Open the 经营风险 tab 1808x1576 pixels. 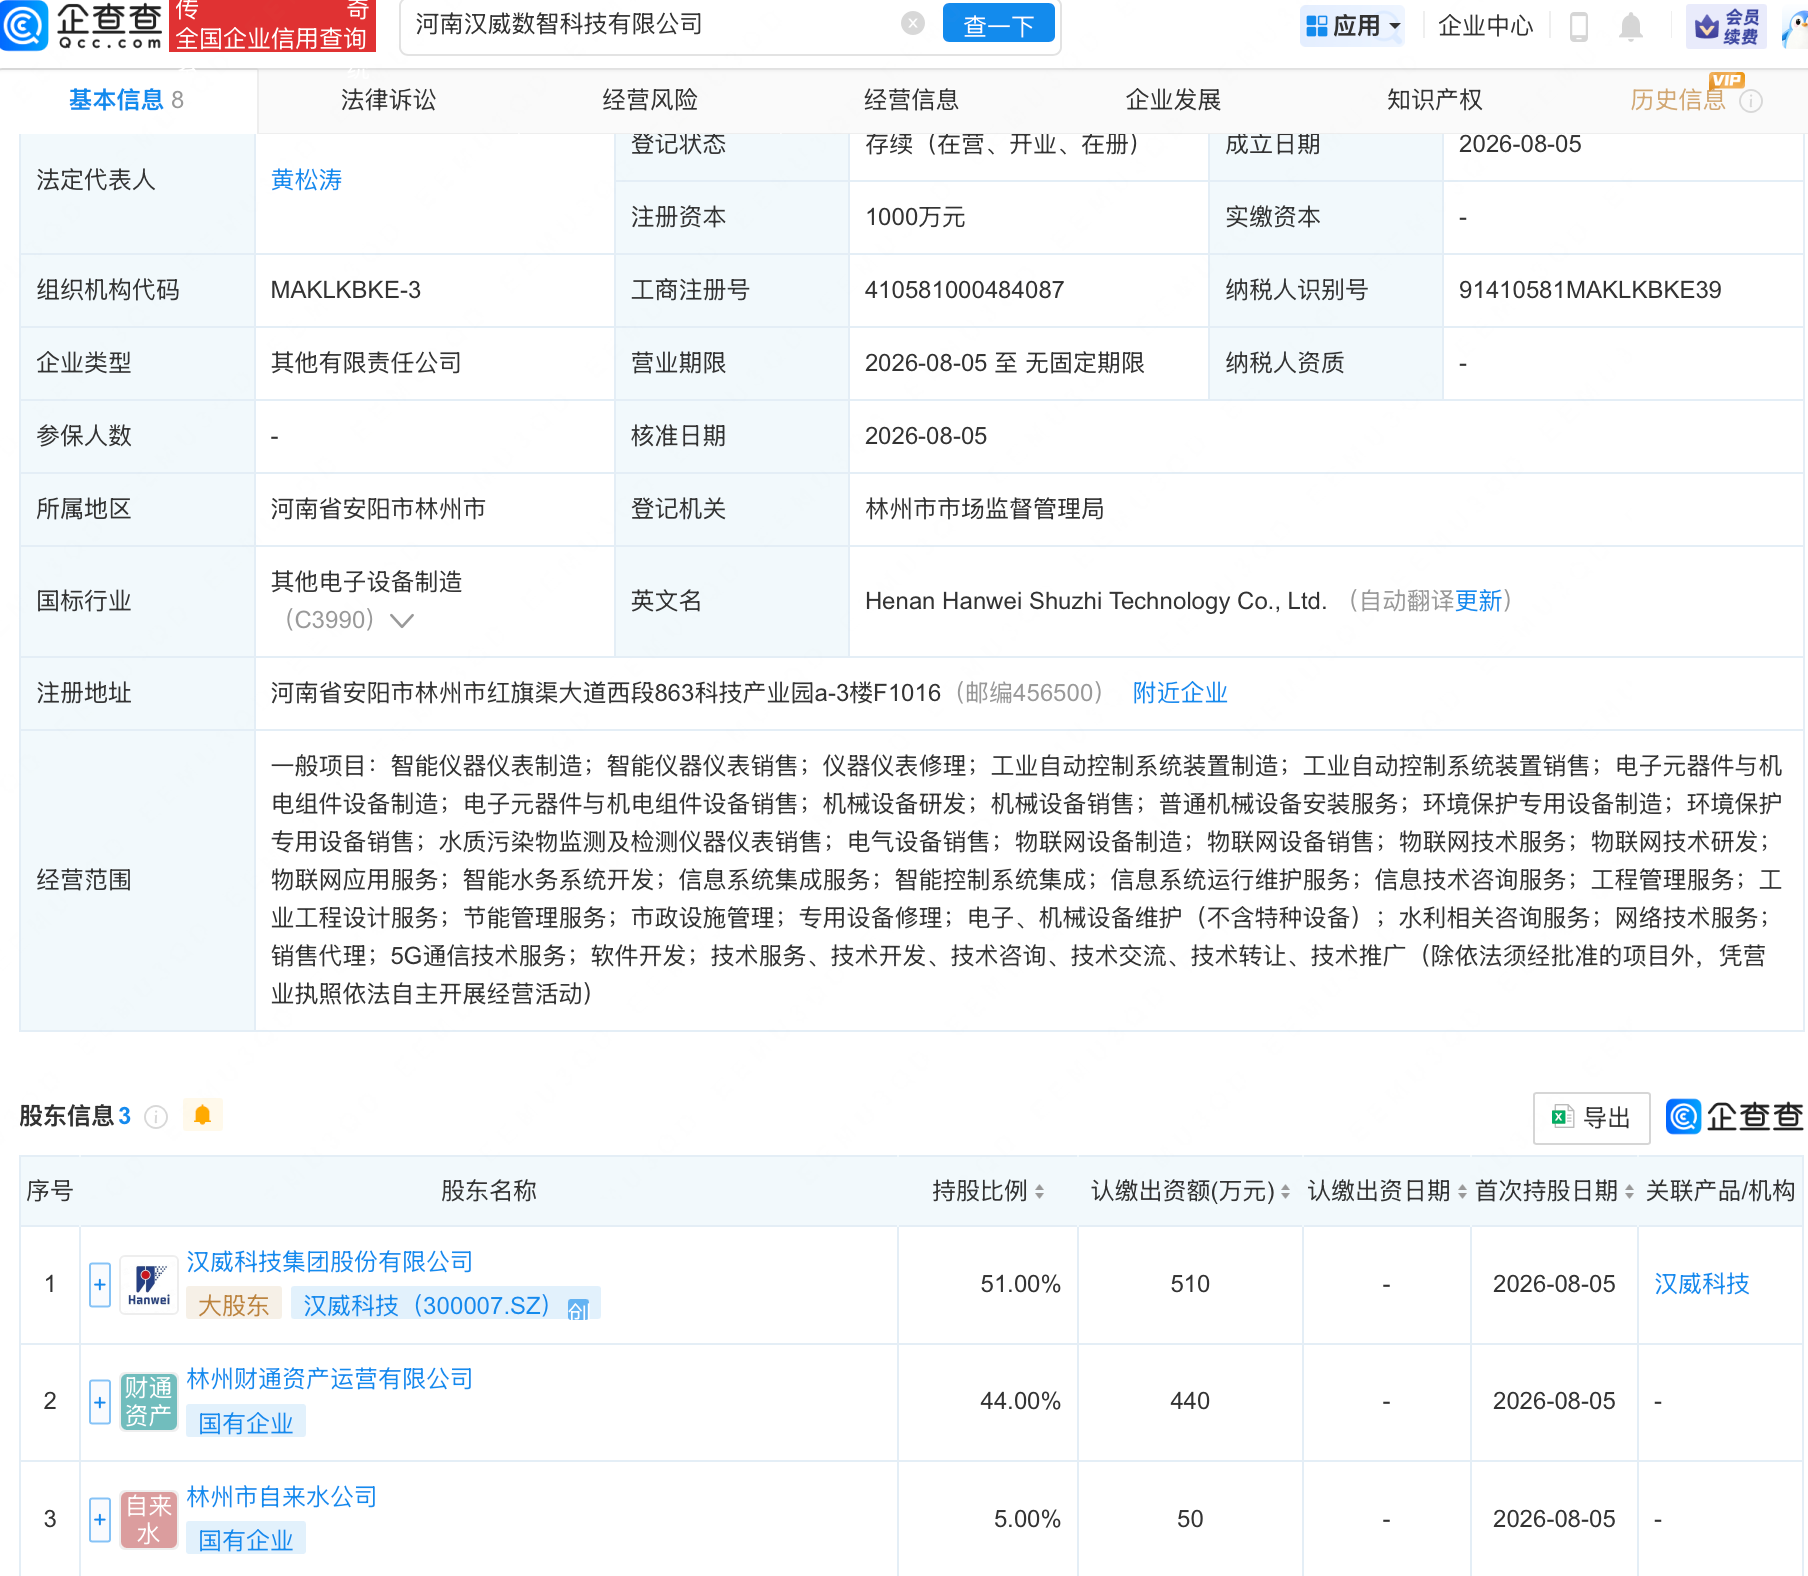tap(650, 100)
